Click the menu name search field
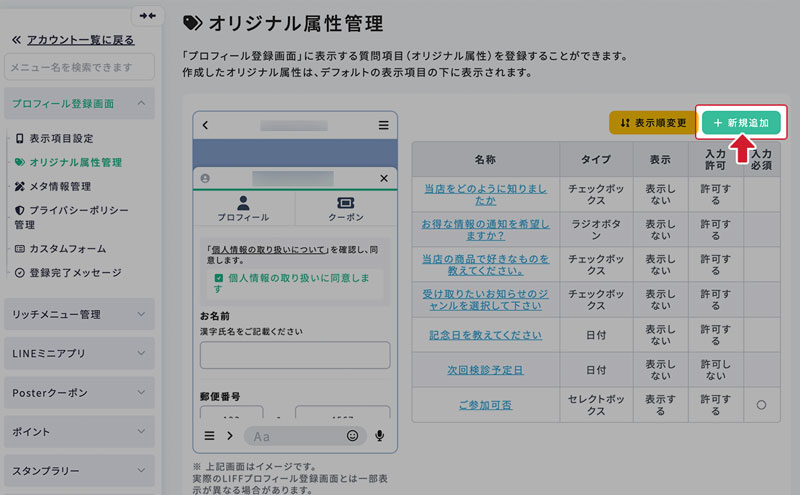This screenshot has width=800, height=495. point(79,67)
